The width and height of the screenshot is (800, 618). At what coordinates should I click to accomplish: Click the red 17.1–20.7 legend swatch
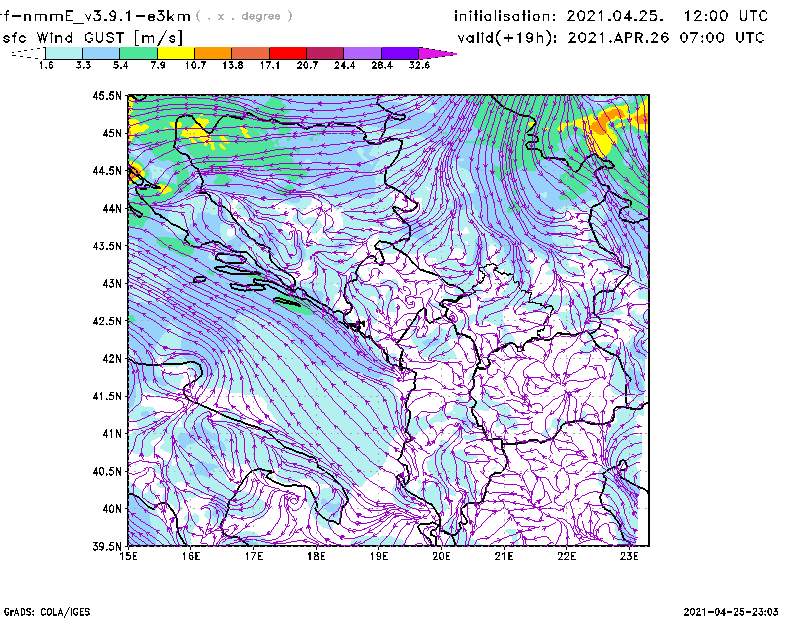click(x=288, y=53)
